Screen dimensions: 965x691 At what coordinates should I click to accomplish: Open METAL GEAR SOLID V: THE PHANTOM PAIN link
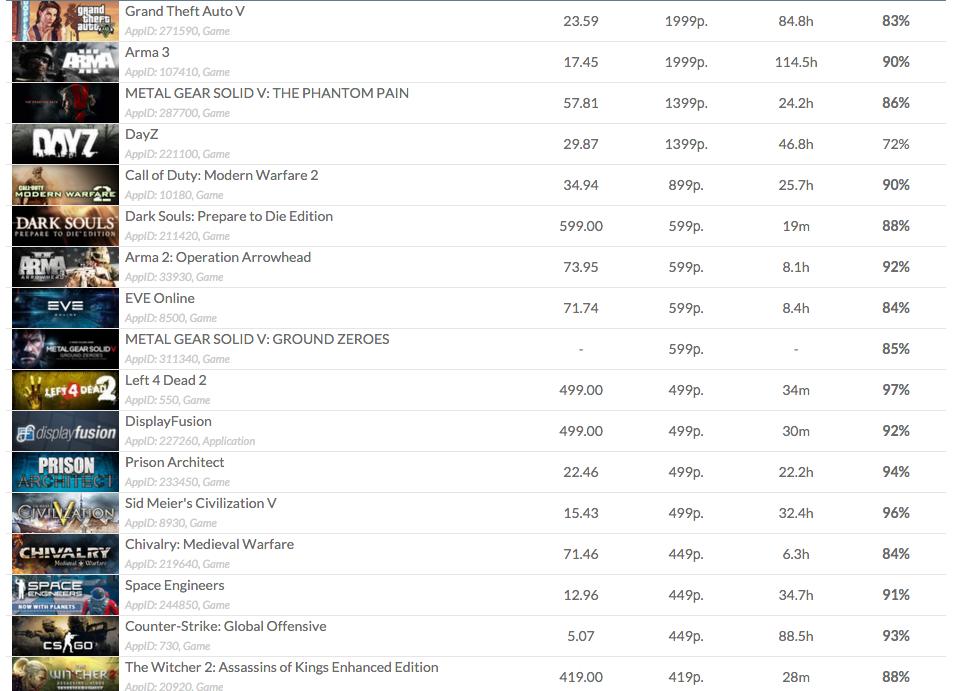tap(266, 93)
